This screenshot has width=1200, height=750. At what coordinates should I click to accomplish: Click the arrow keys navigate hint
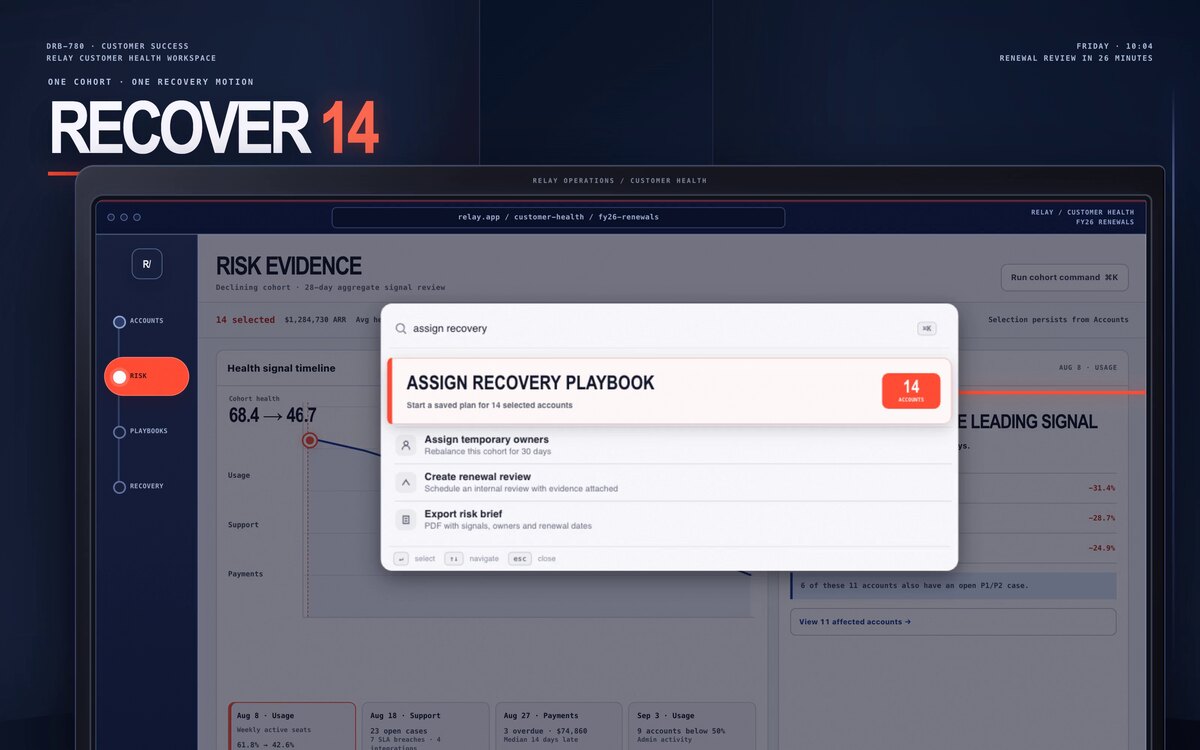coord(454,559)
